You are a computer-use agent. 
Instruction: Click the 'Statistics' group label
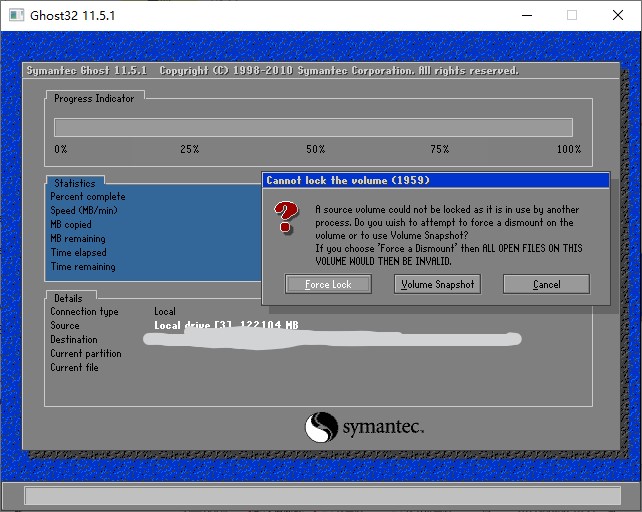(x=75, y=183)
